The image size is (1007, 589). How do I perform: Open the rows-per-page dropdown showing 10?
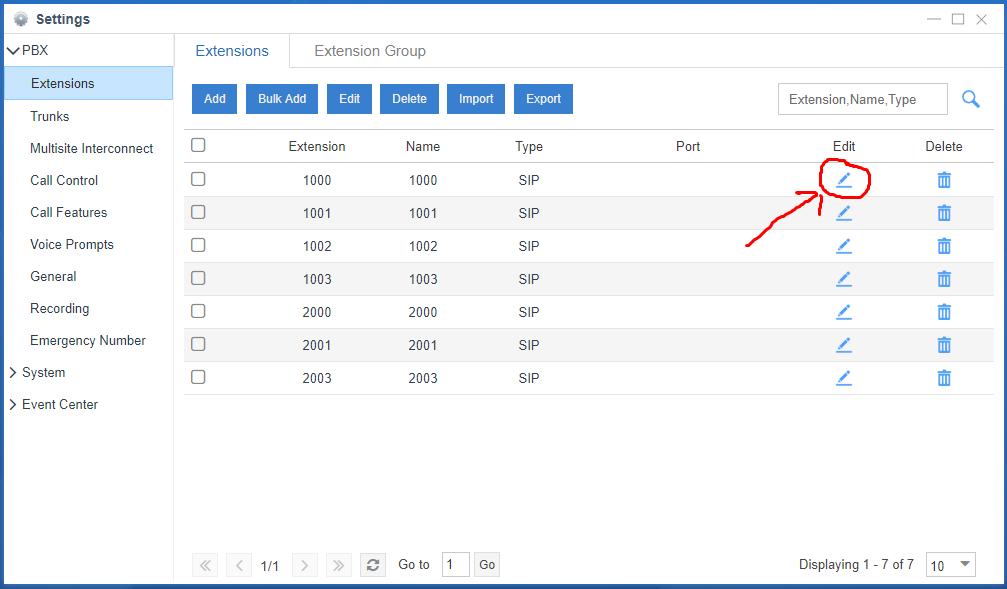pos(950,565)
